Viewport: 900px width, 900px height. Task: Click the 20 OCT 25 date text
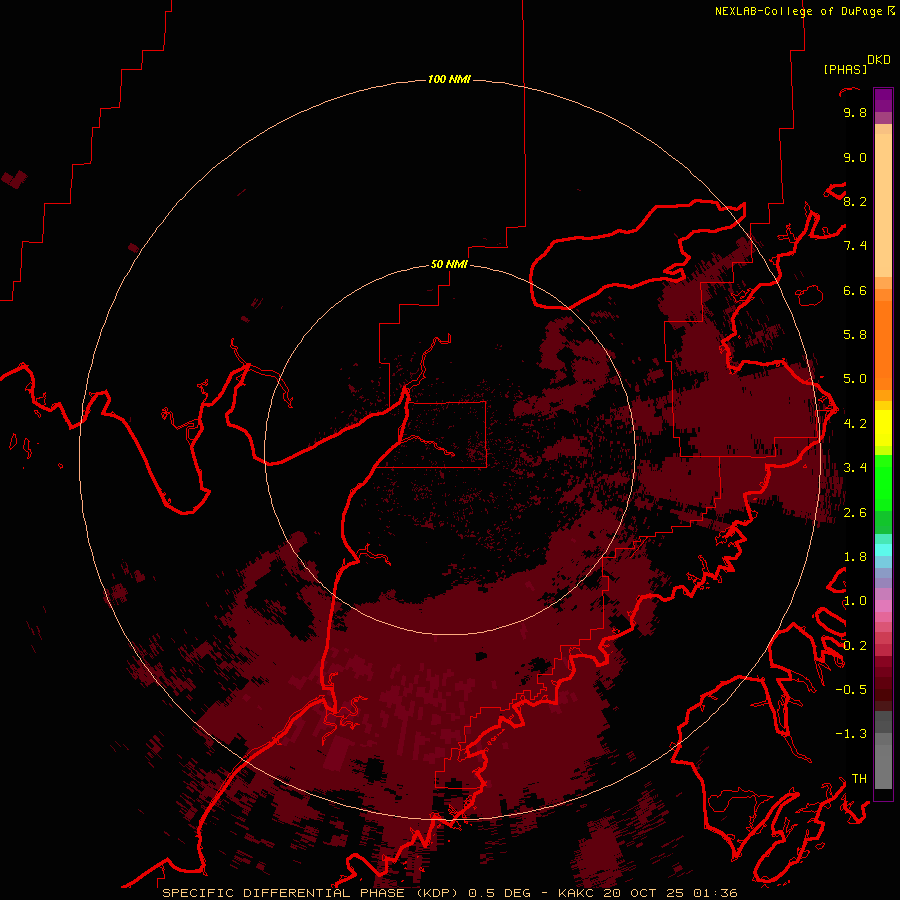[645, 893]
